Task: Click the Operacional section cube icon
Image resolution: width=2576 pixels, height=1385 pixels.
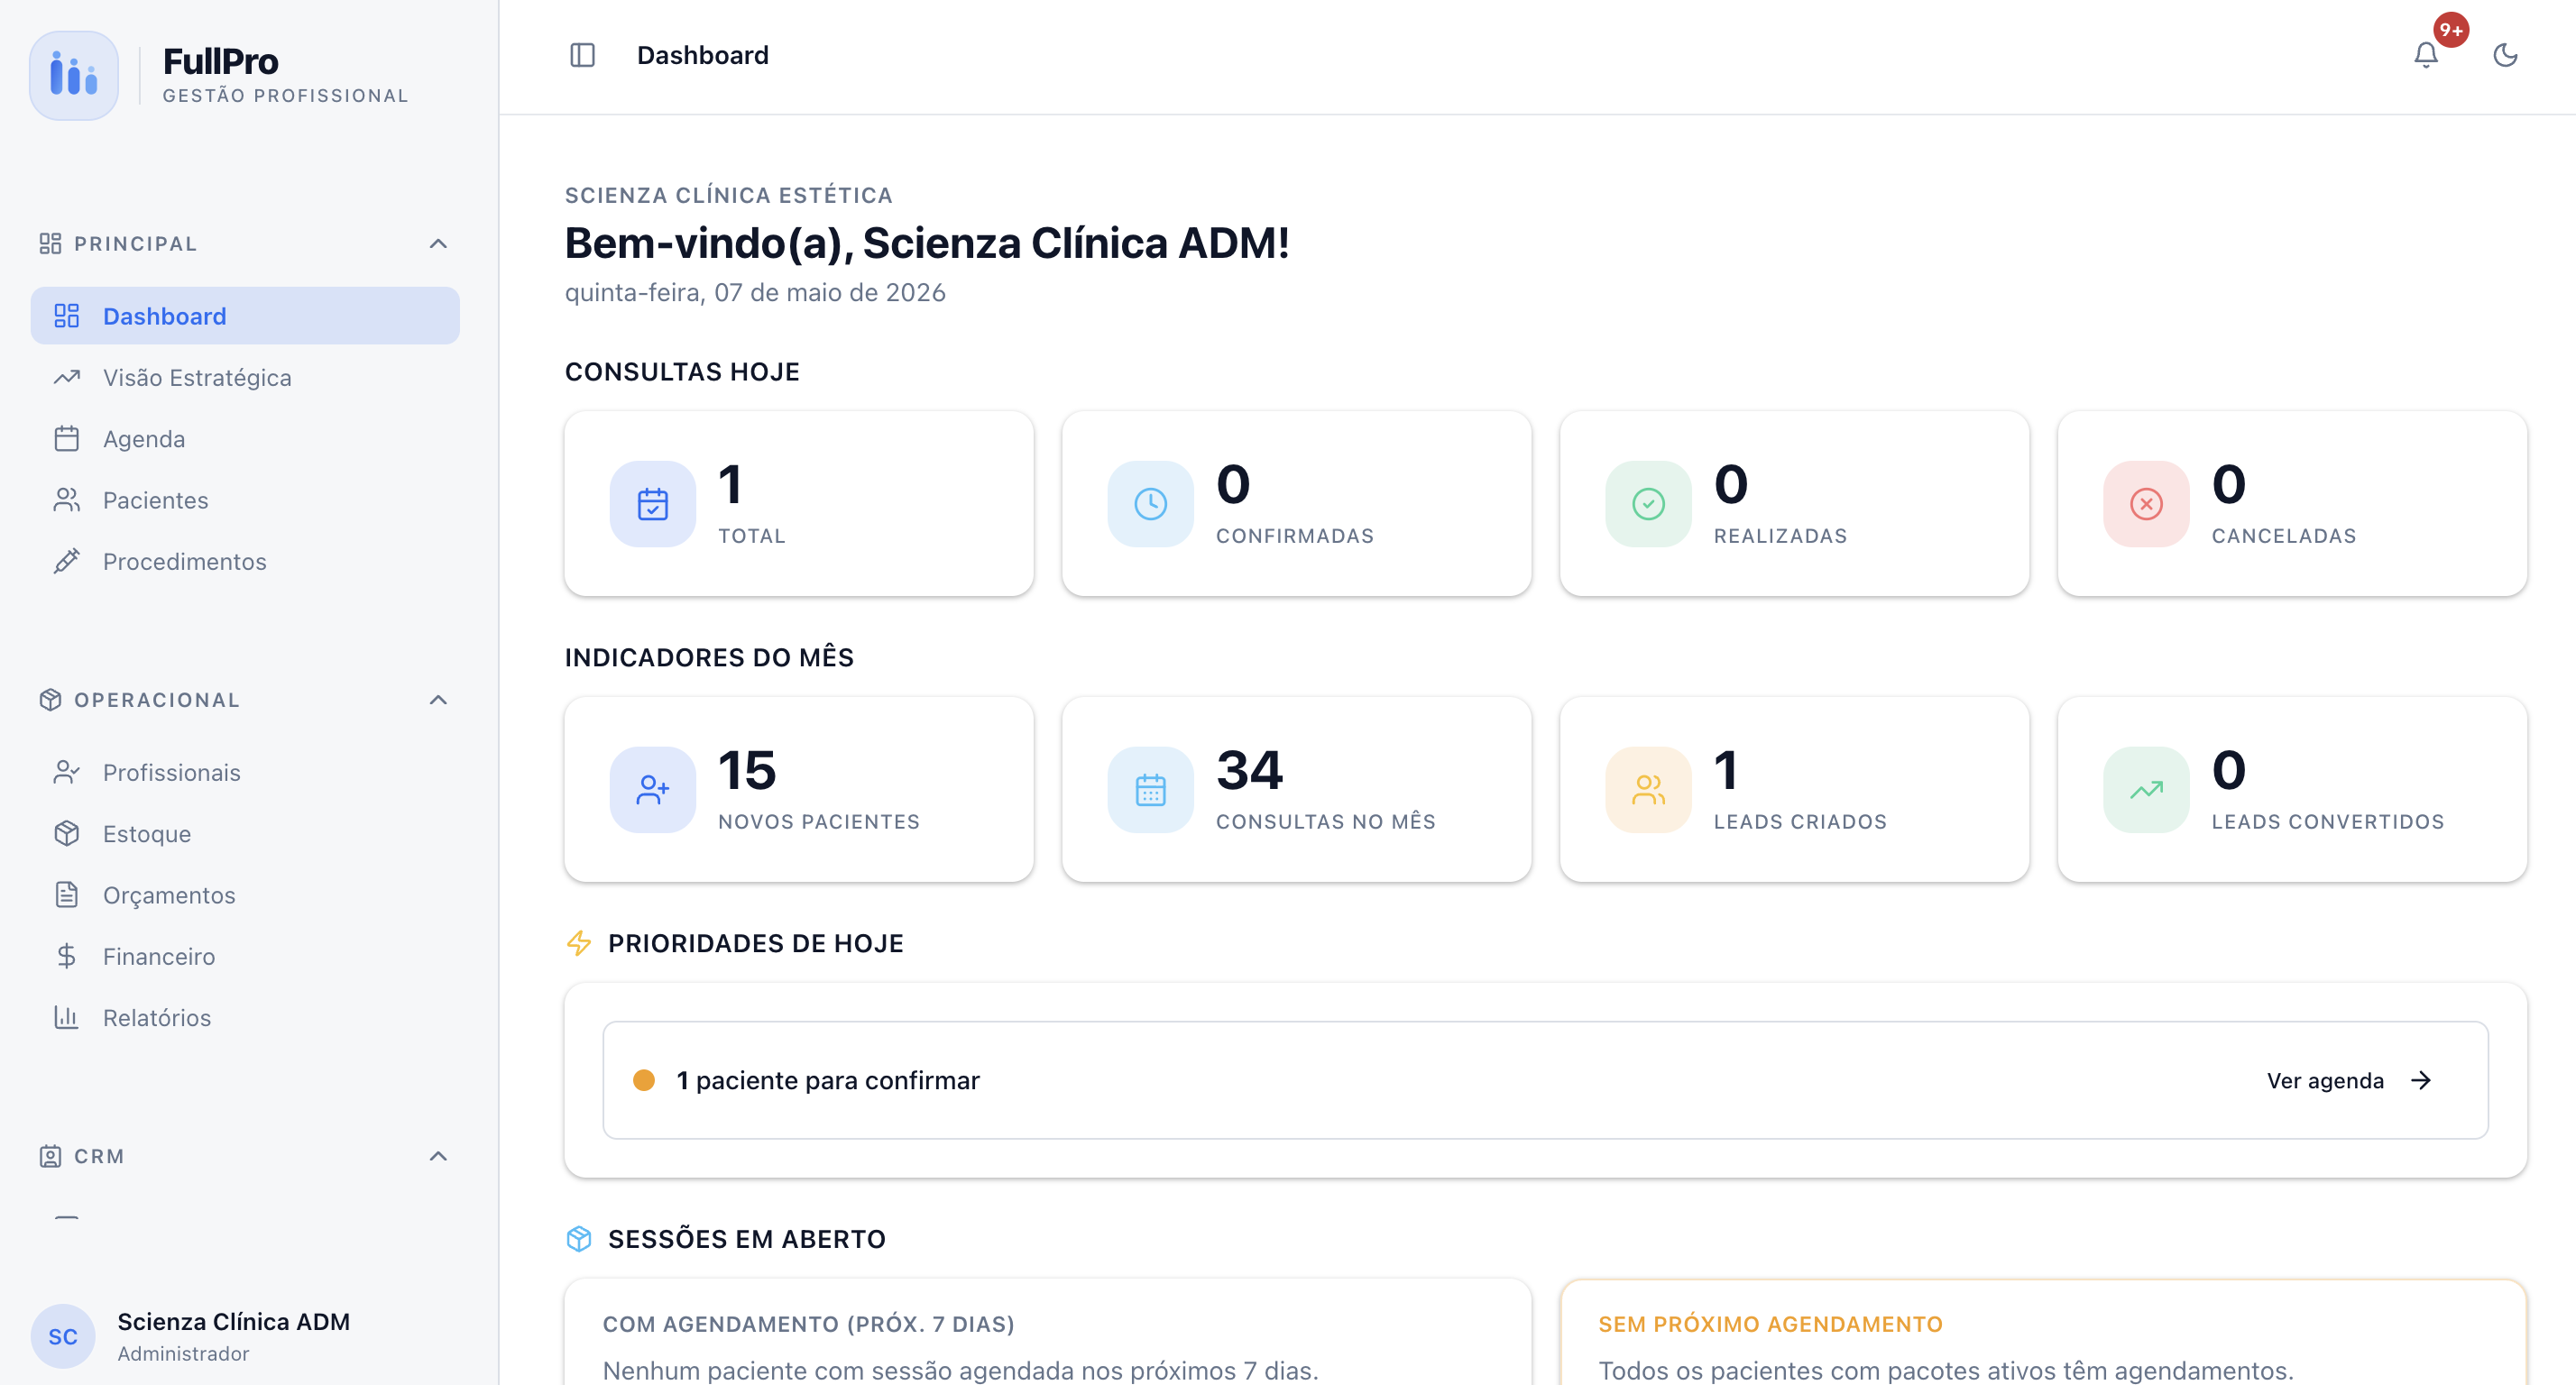Action: click(50, 700)
